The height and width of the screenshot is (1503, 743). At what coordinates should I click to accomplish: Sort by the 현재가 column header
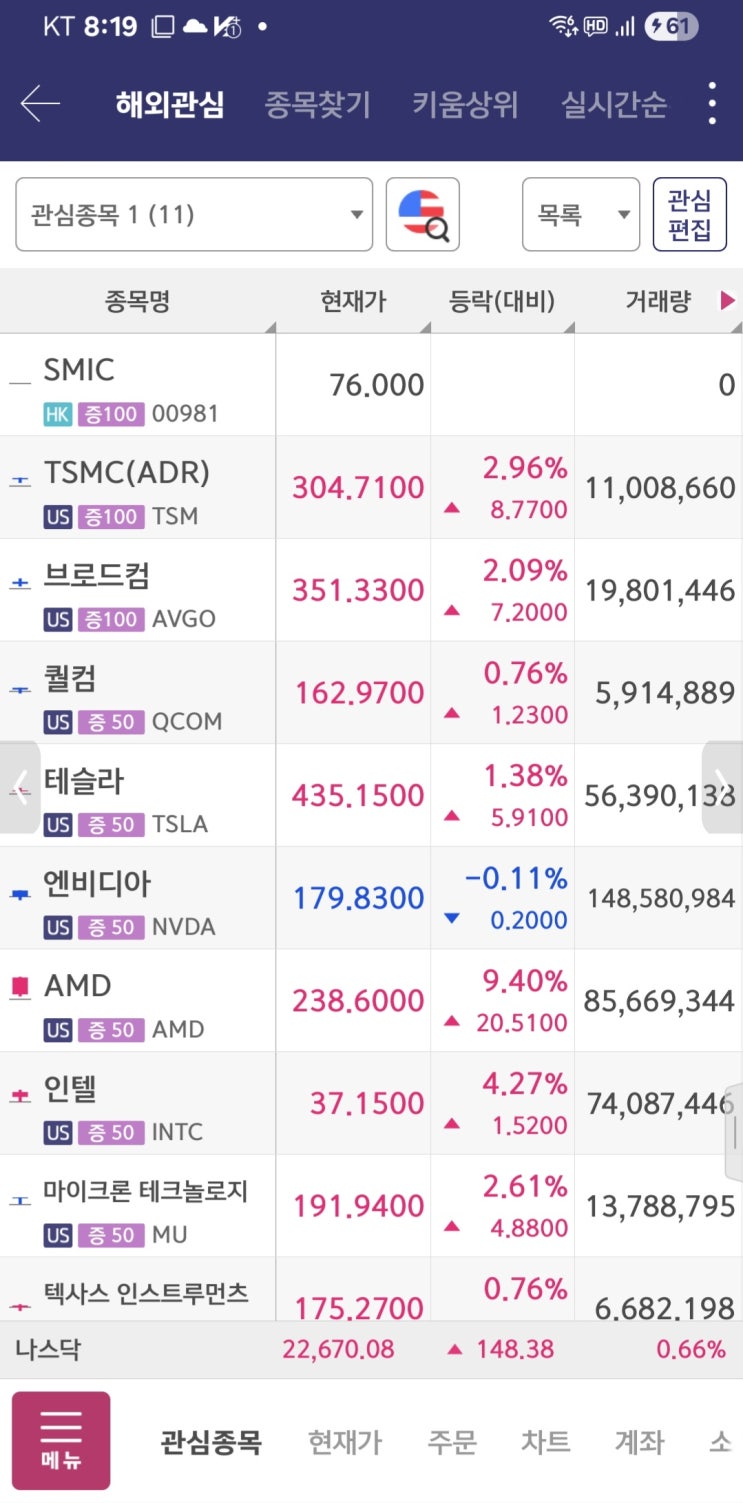[x=353, y=302]
